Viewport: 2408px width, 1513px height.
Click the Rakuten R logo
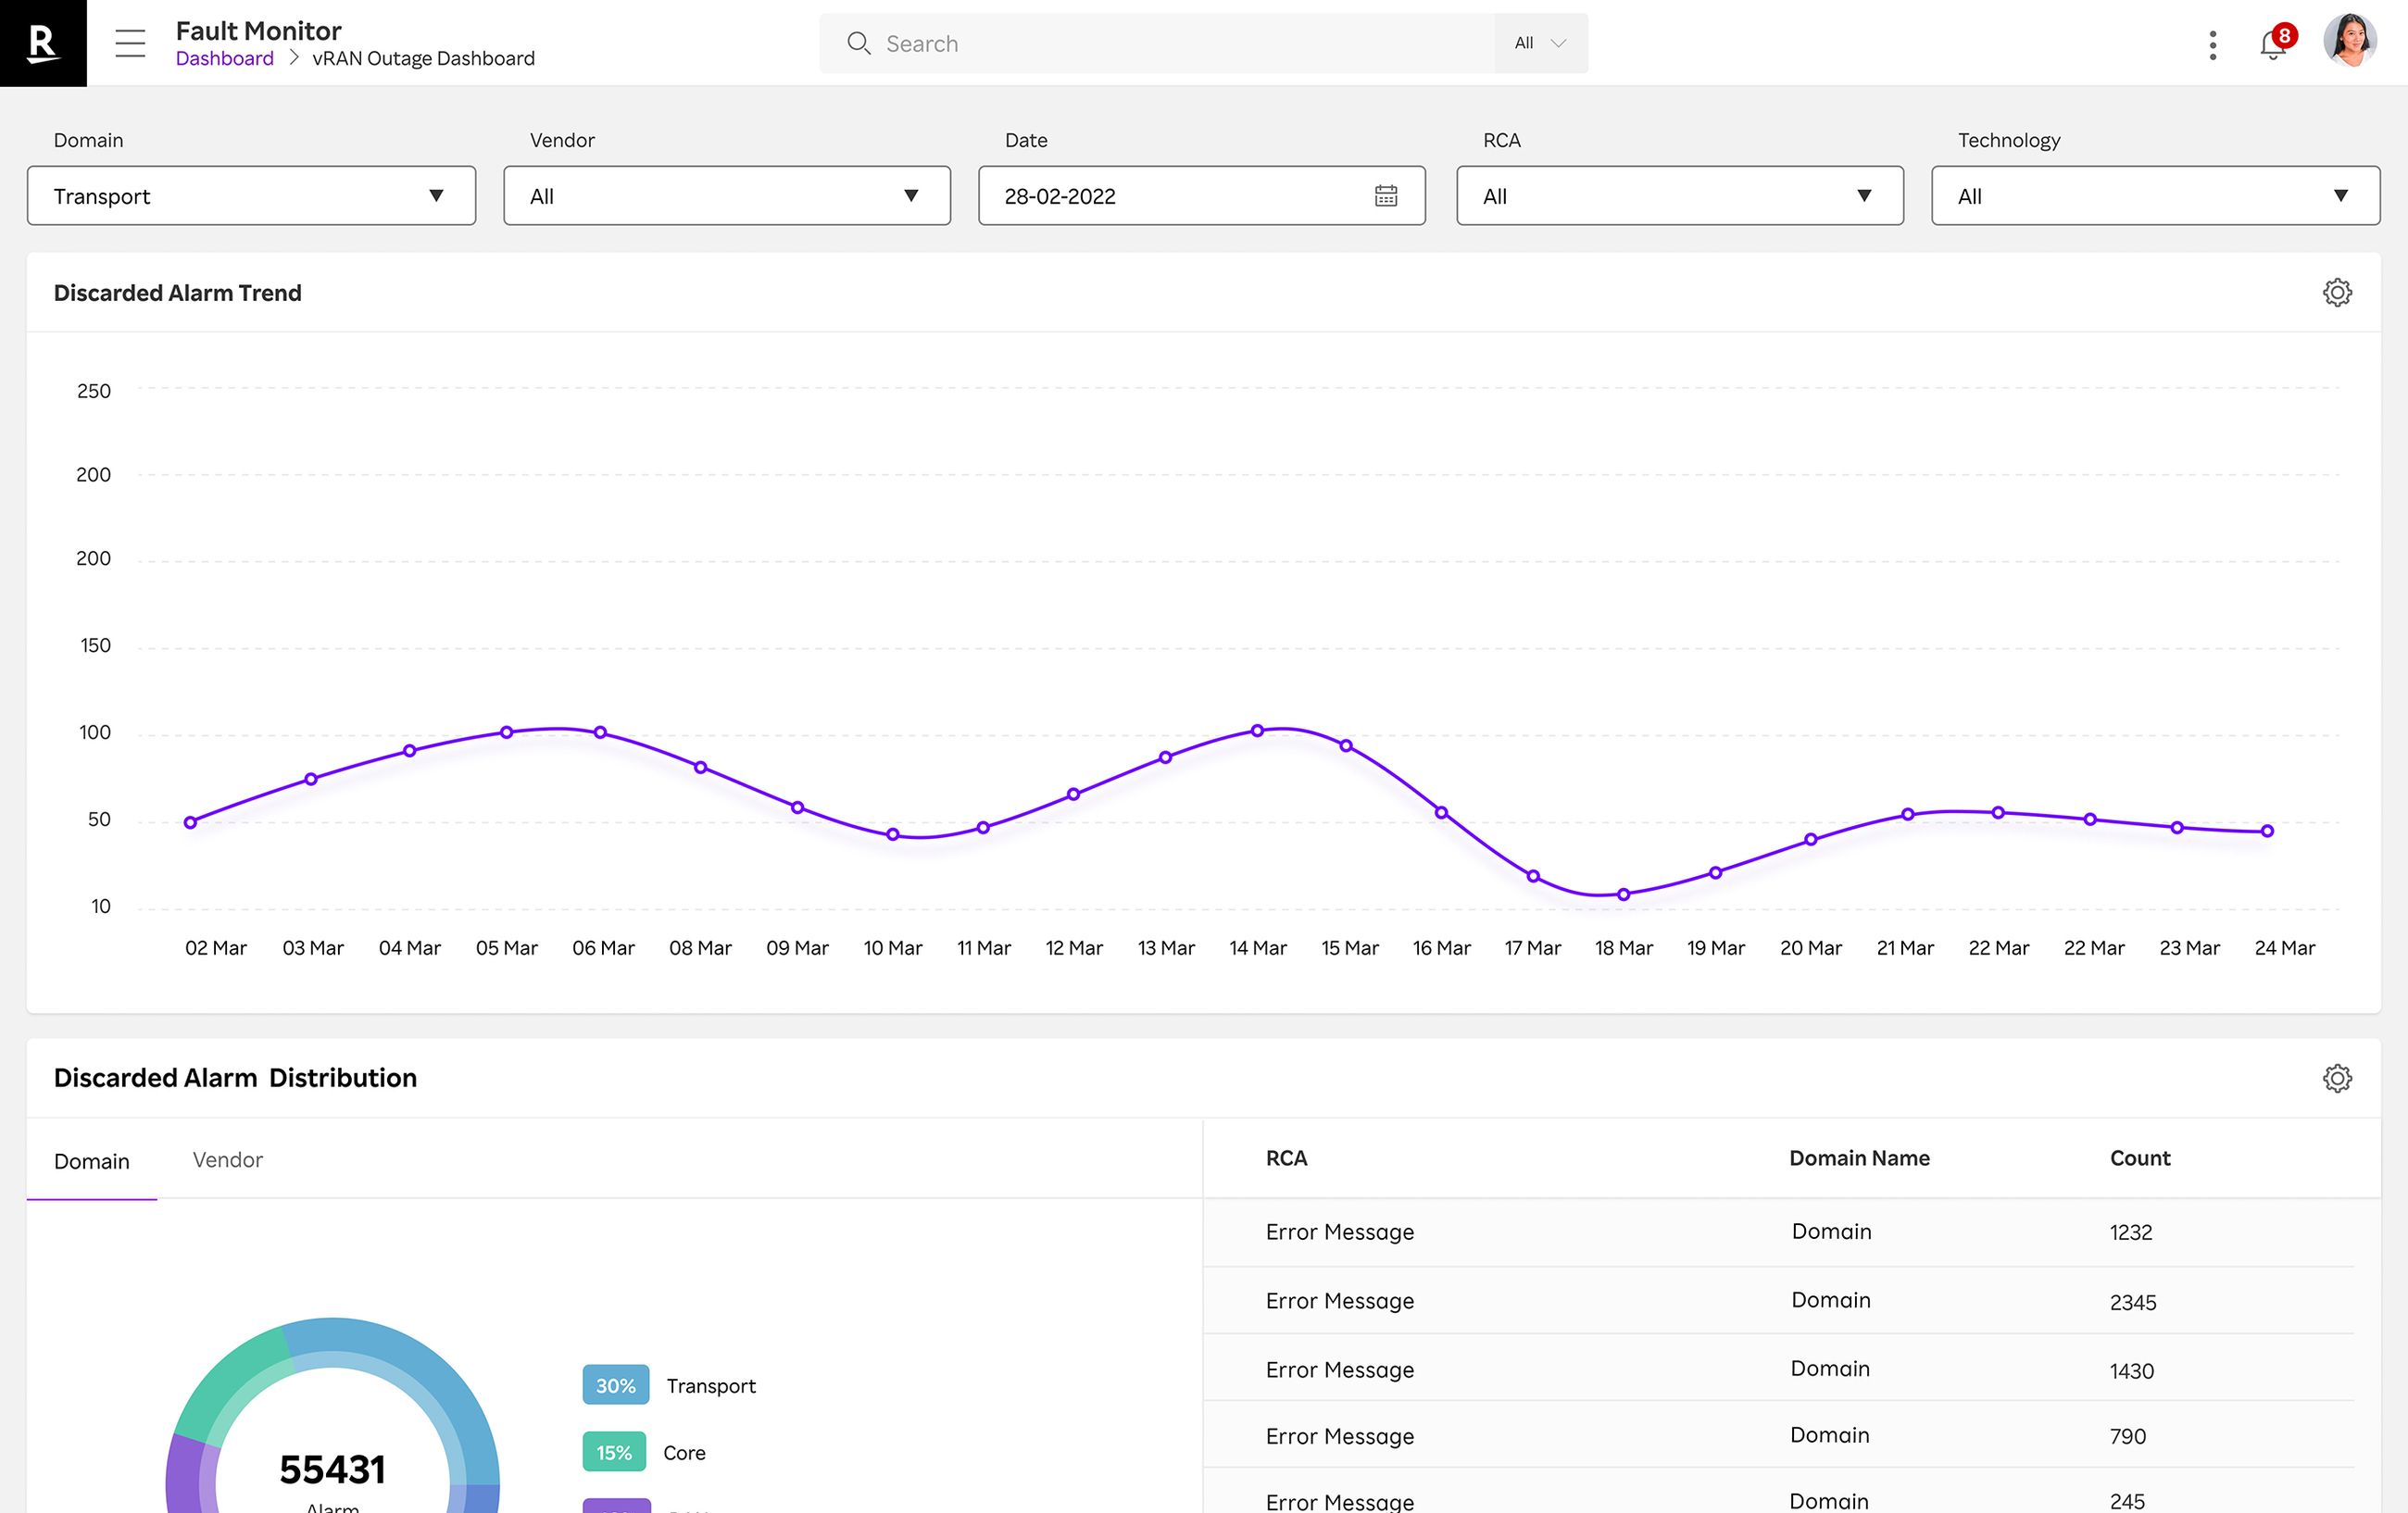pos(43,43)
